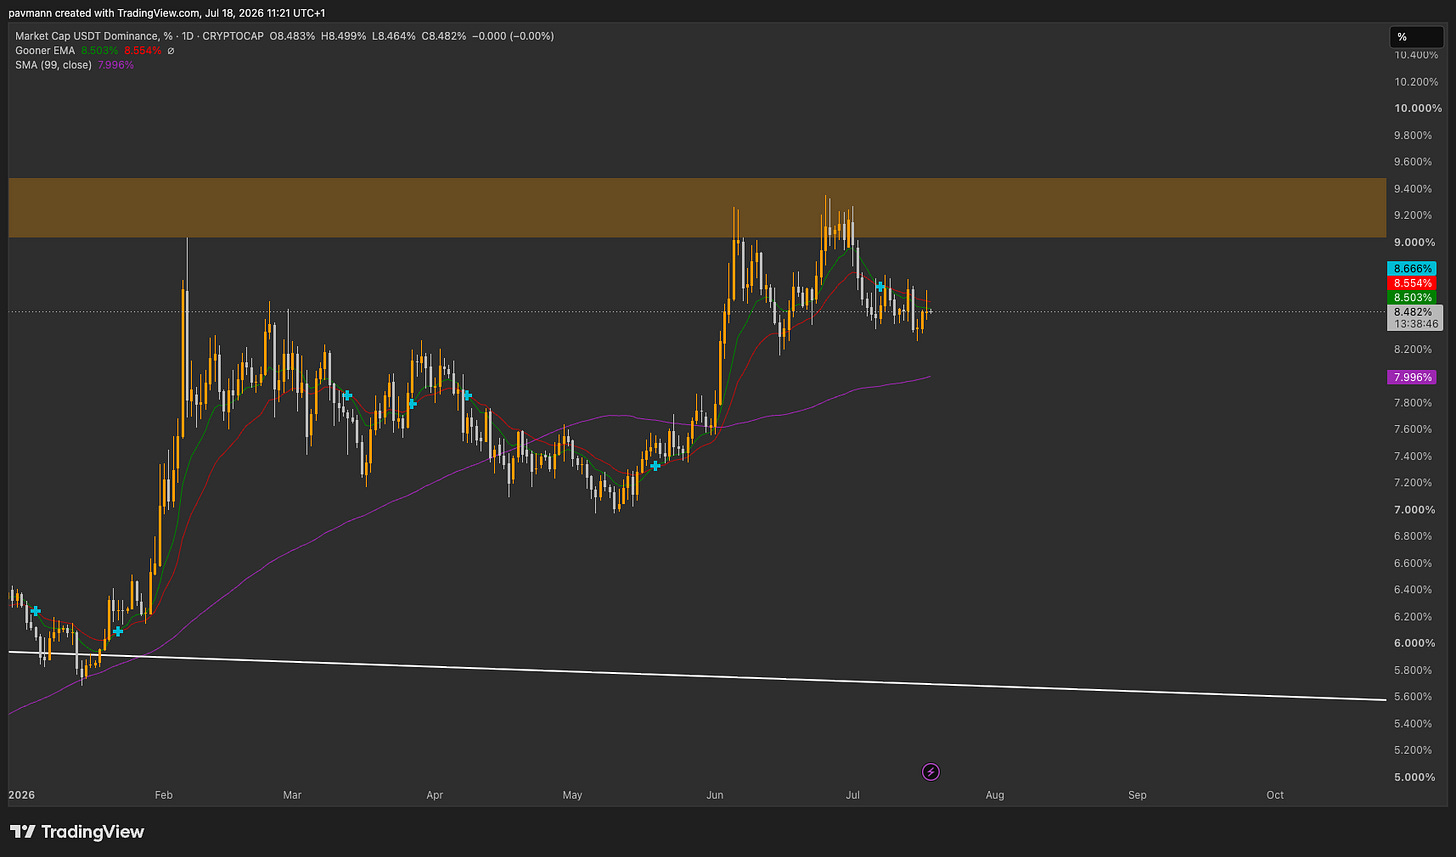Click the Mar label on the time axis
The height and width of the screenshot is (857, 1456).
point(292,795)
